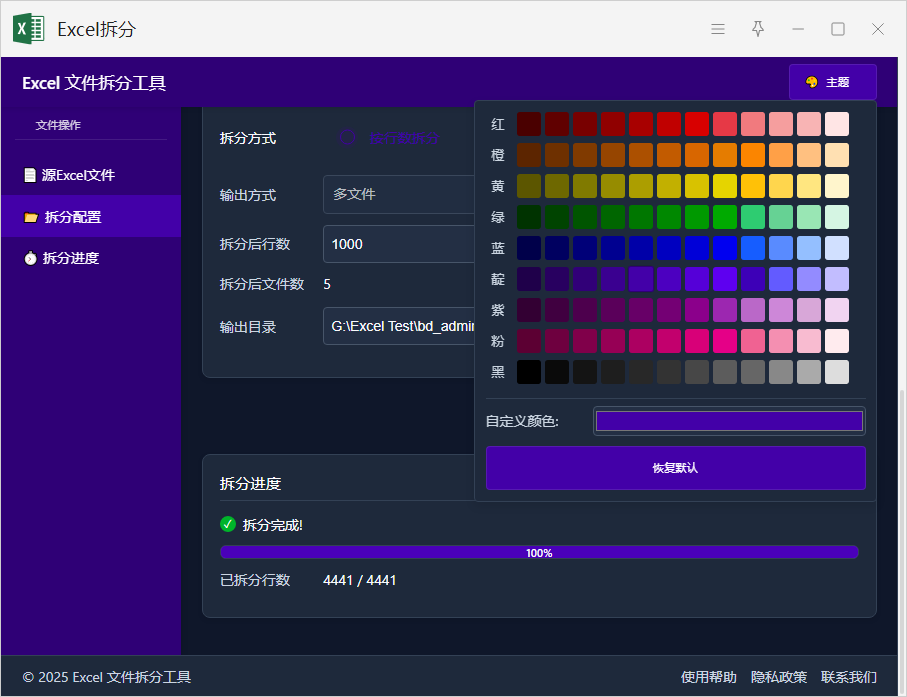Click the 恢复默认 button
The image size is (907, 697).
pos(676,468)
